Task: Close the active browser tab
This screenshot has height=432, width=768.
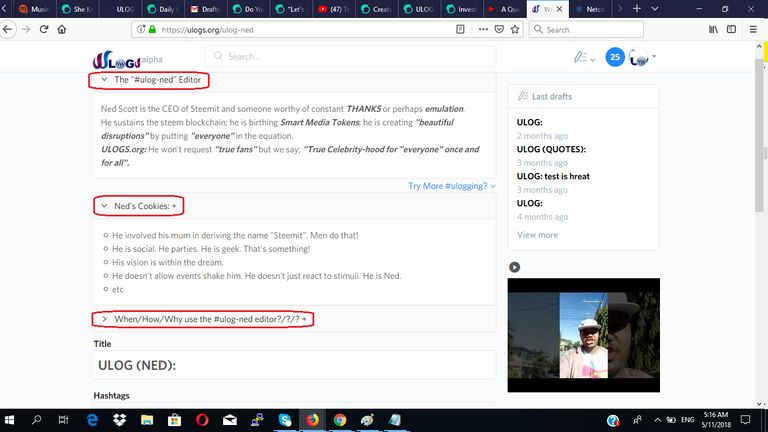Action: point(559,9)
